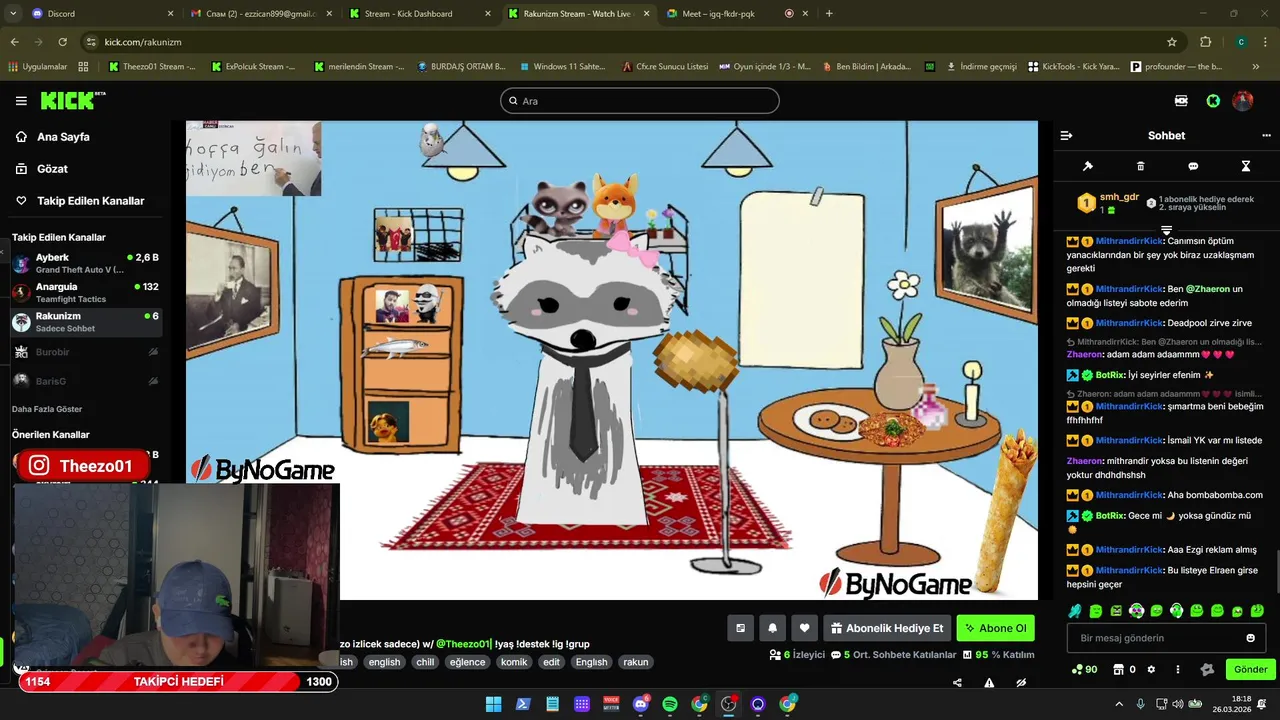Viewport: 1280px width, 720px height.
Task: Click the @Theezo01 mention link
Action: pos(463,644)
